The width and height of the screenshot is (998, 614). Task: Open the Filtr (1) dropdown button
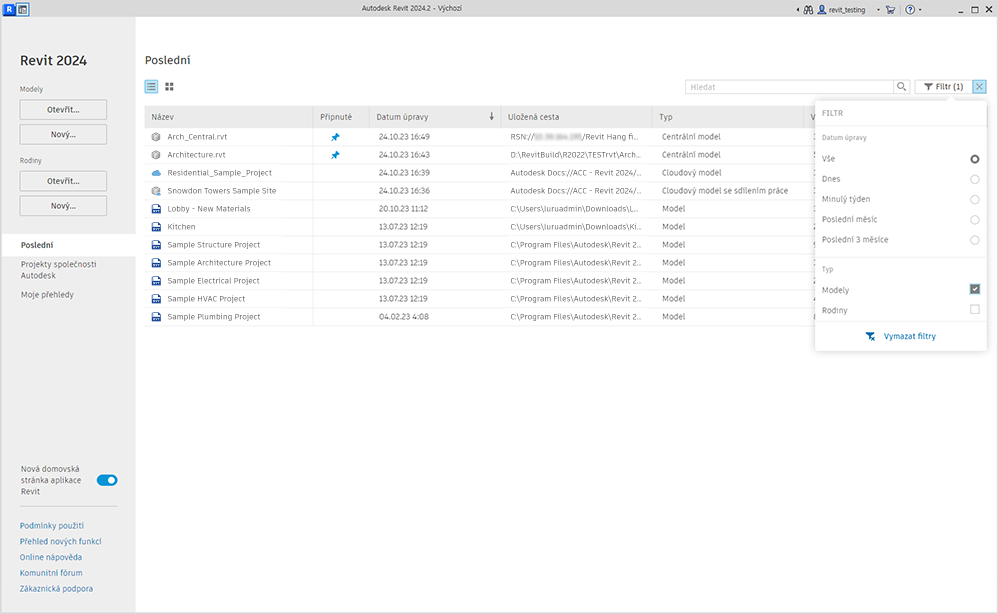pos(943,87)
